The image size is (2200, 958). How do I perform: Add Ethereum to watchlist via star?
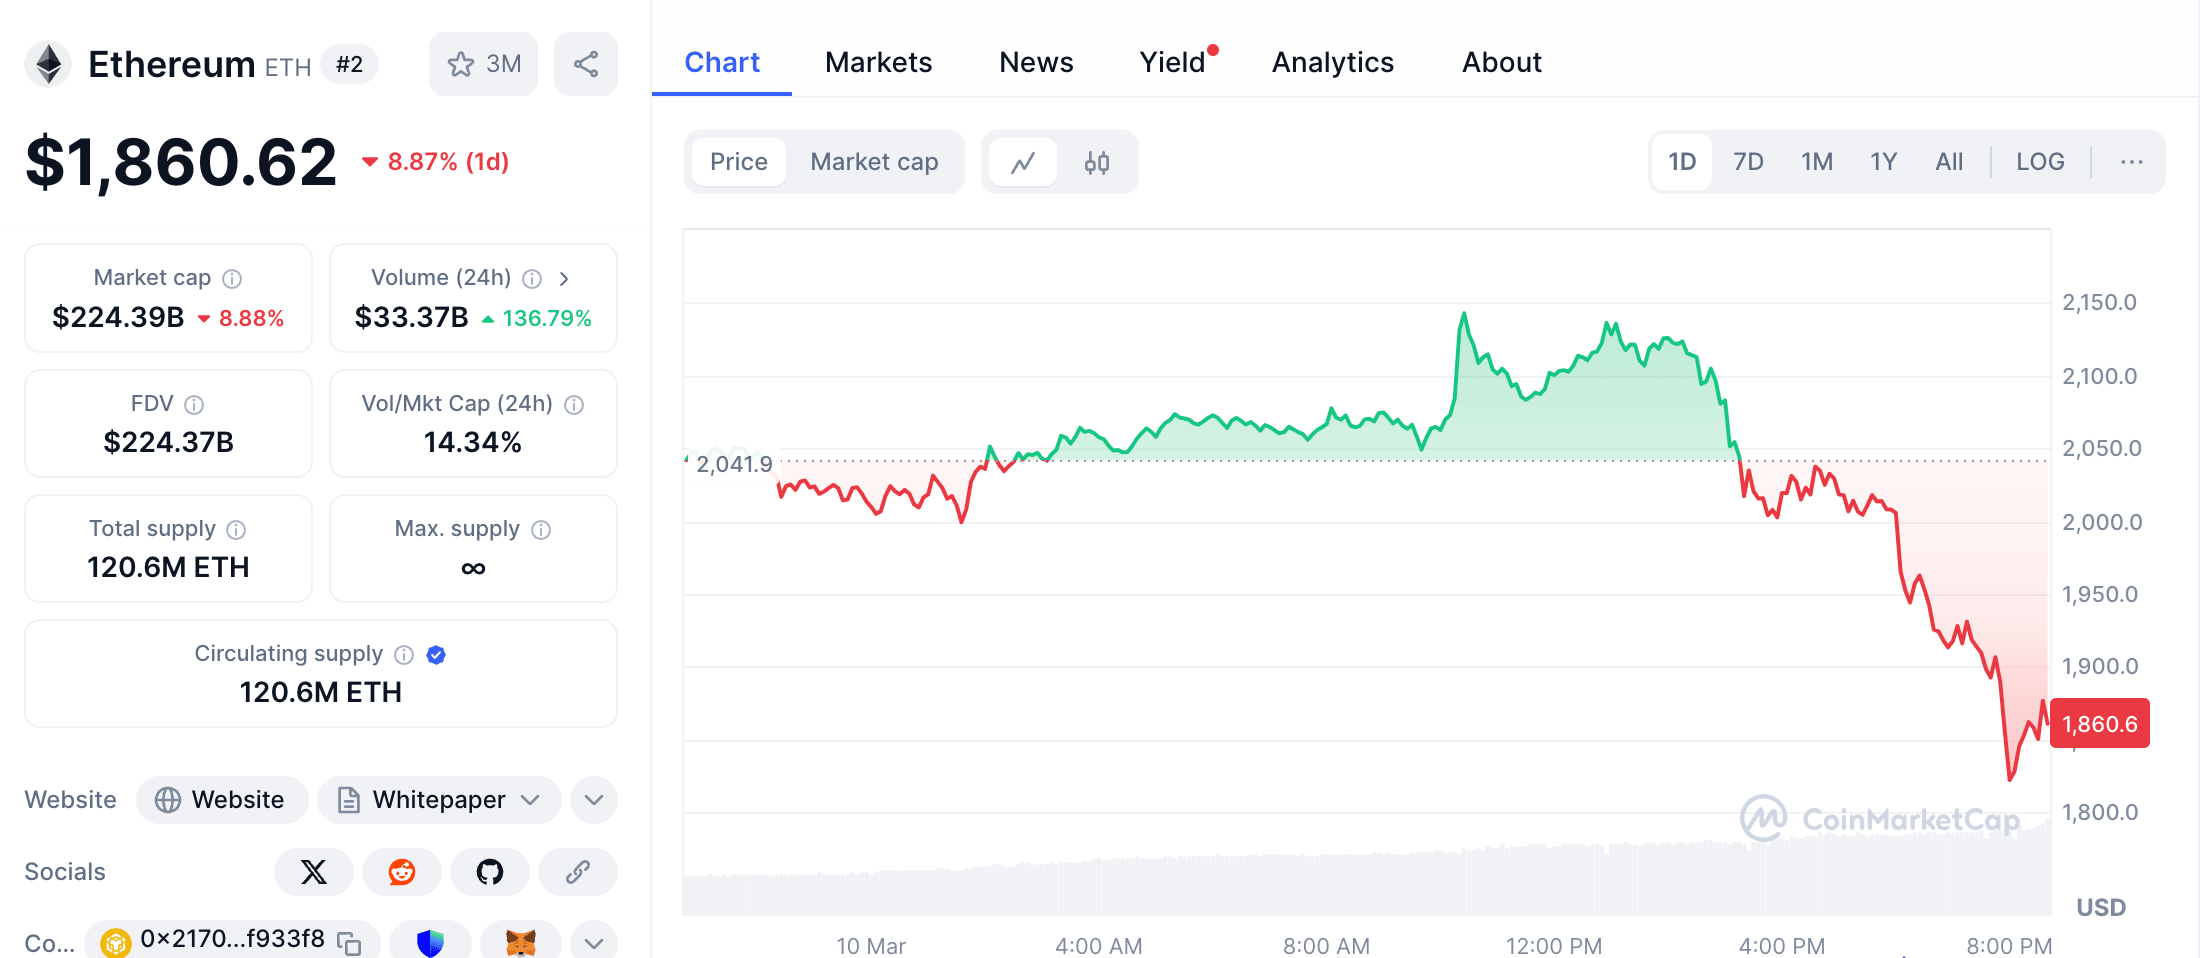483,64
